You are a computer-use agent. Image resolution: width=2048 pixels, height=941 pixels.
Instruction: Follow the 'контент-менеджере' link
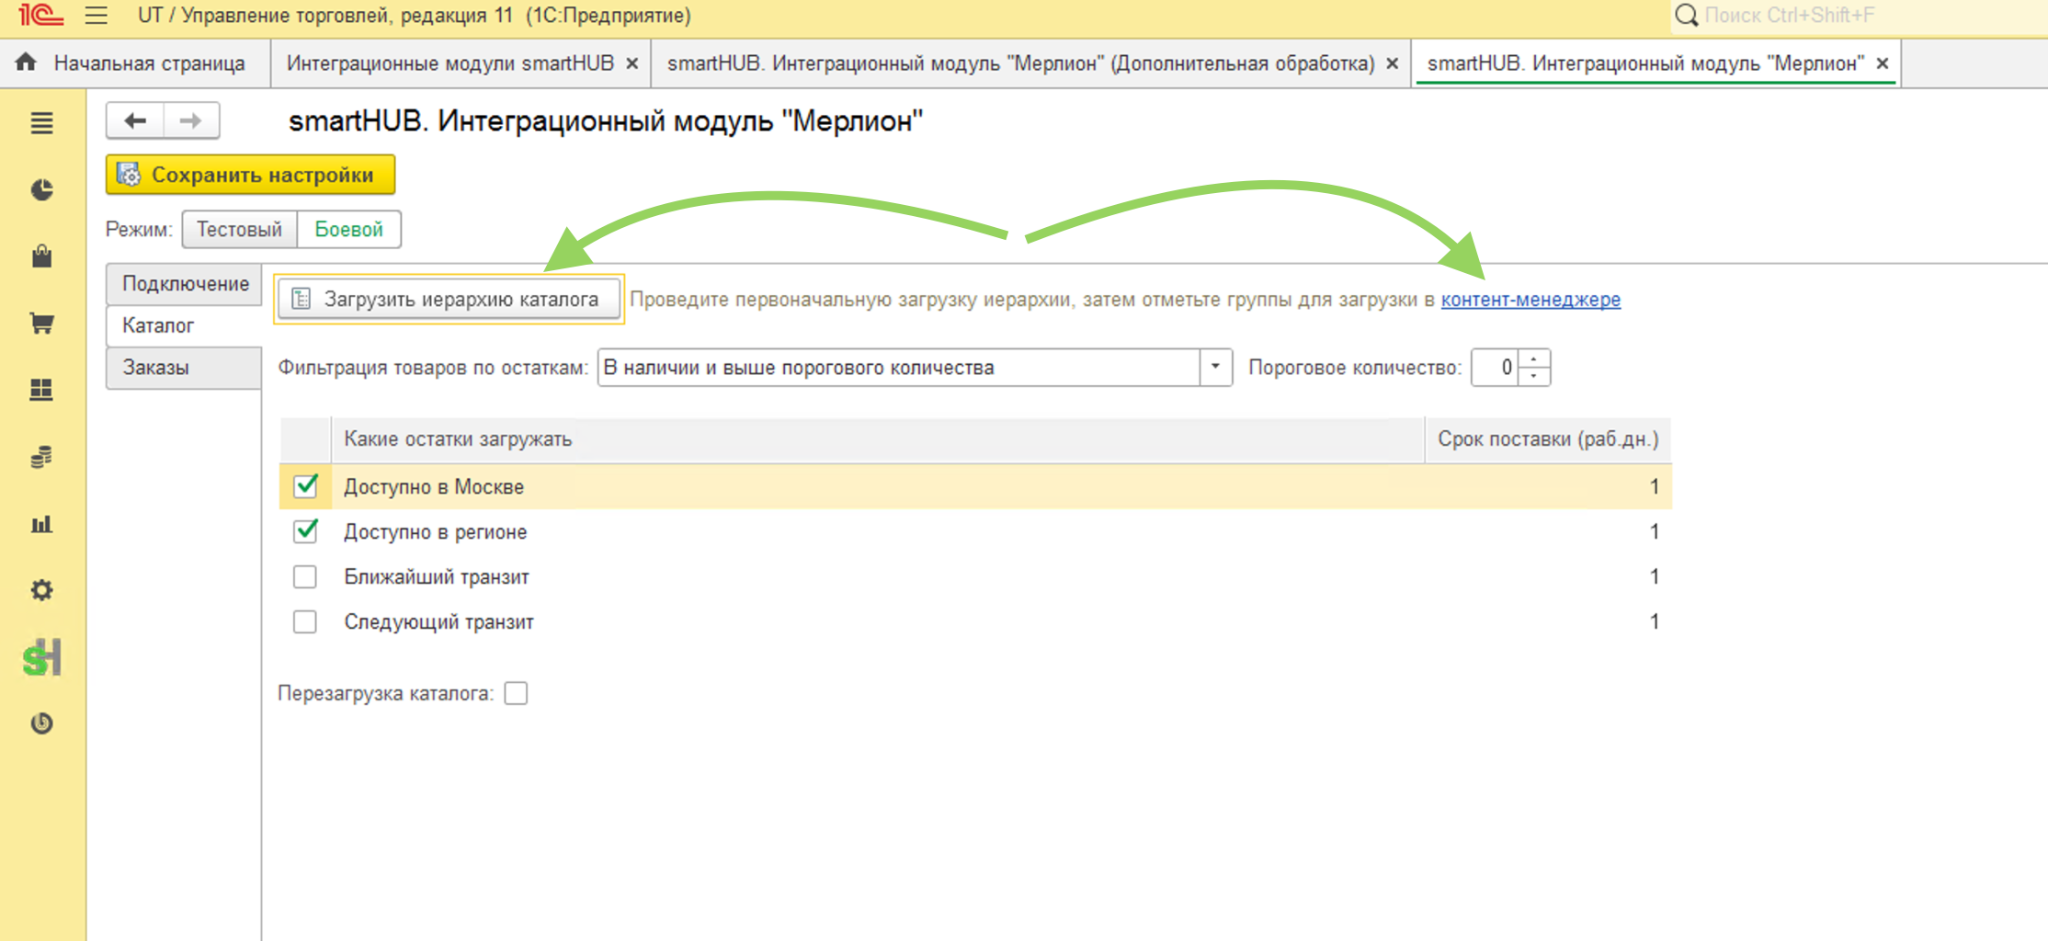pyautogui.click(x=1530, y=299)
